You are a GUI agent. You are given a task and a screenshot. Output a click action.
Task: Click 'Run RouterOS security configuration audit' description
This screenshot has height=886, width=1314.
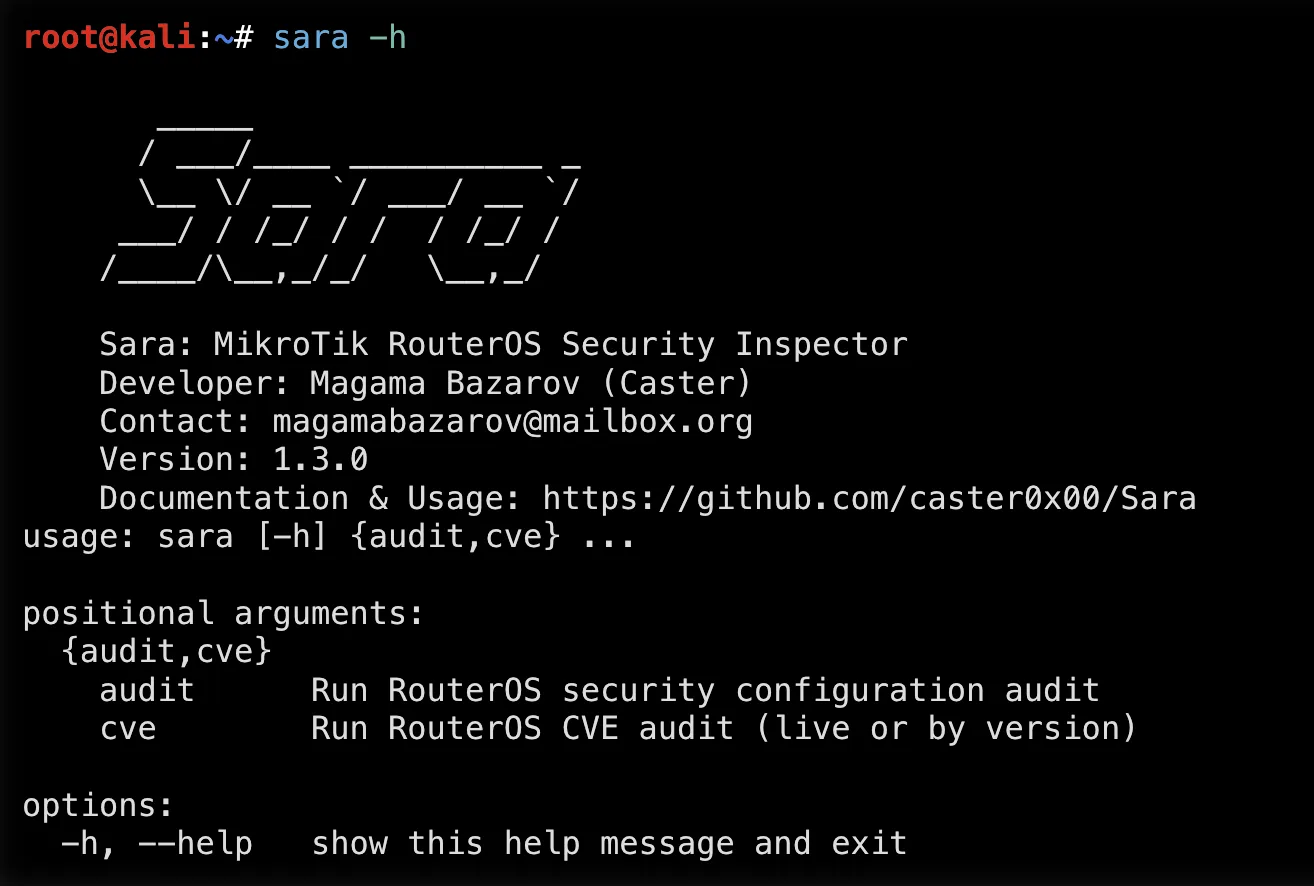click(705, 690)
